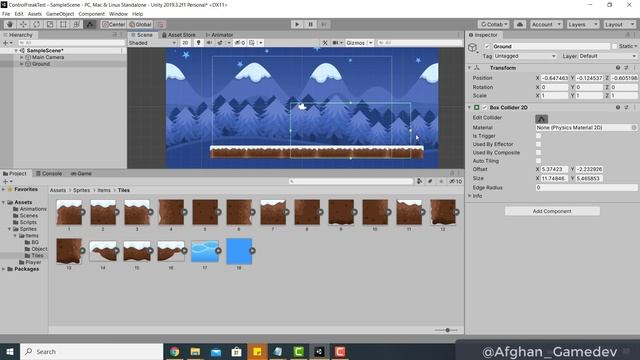Click the Step frame button
Screen dimensions: 640x360
click(324, 24)
